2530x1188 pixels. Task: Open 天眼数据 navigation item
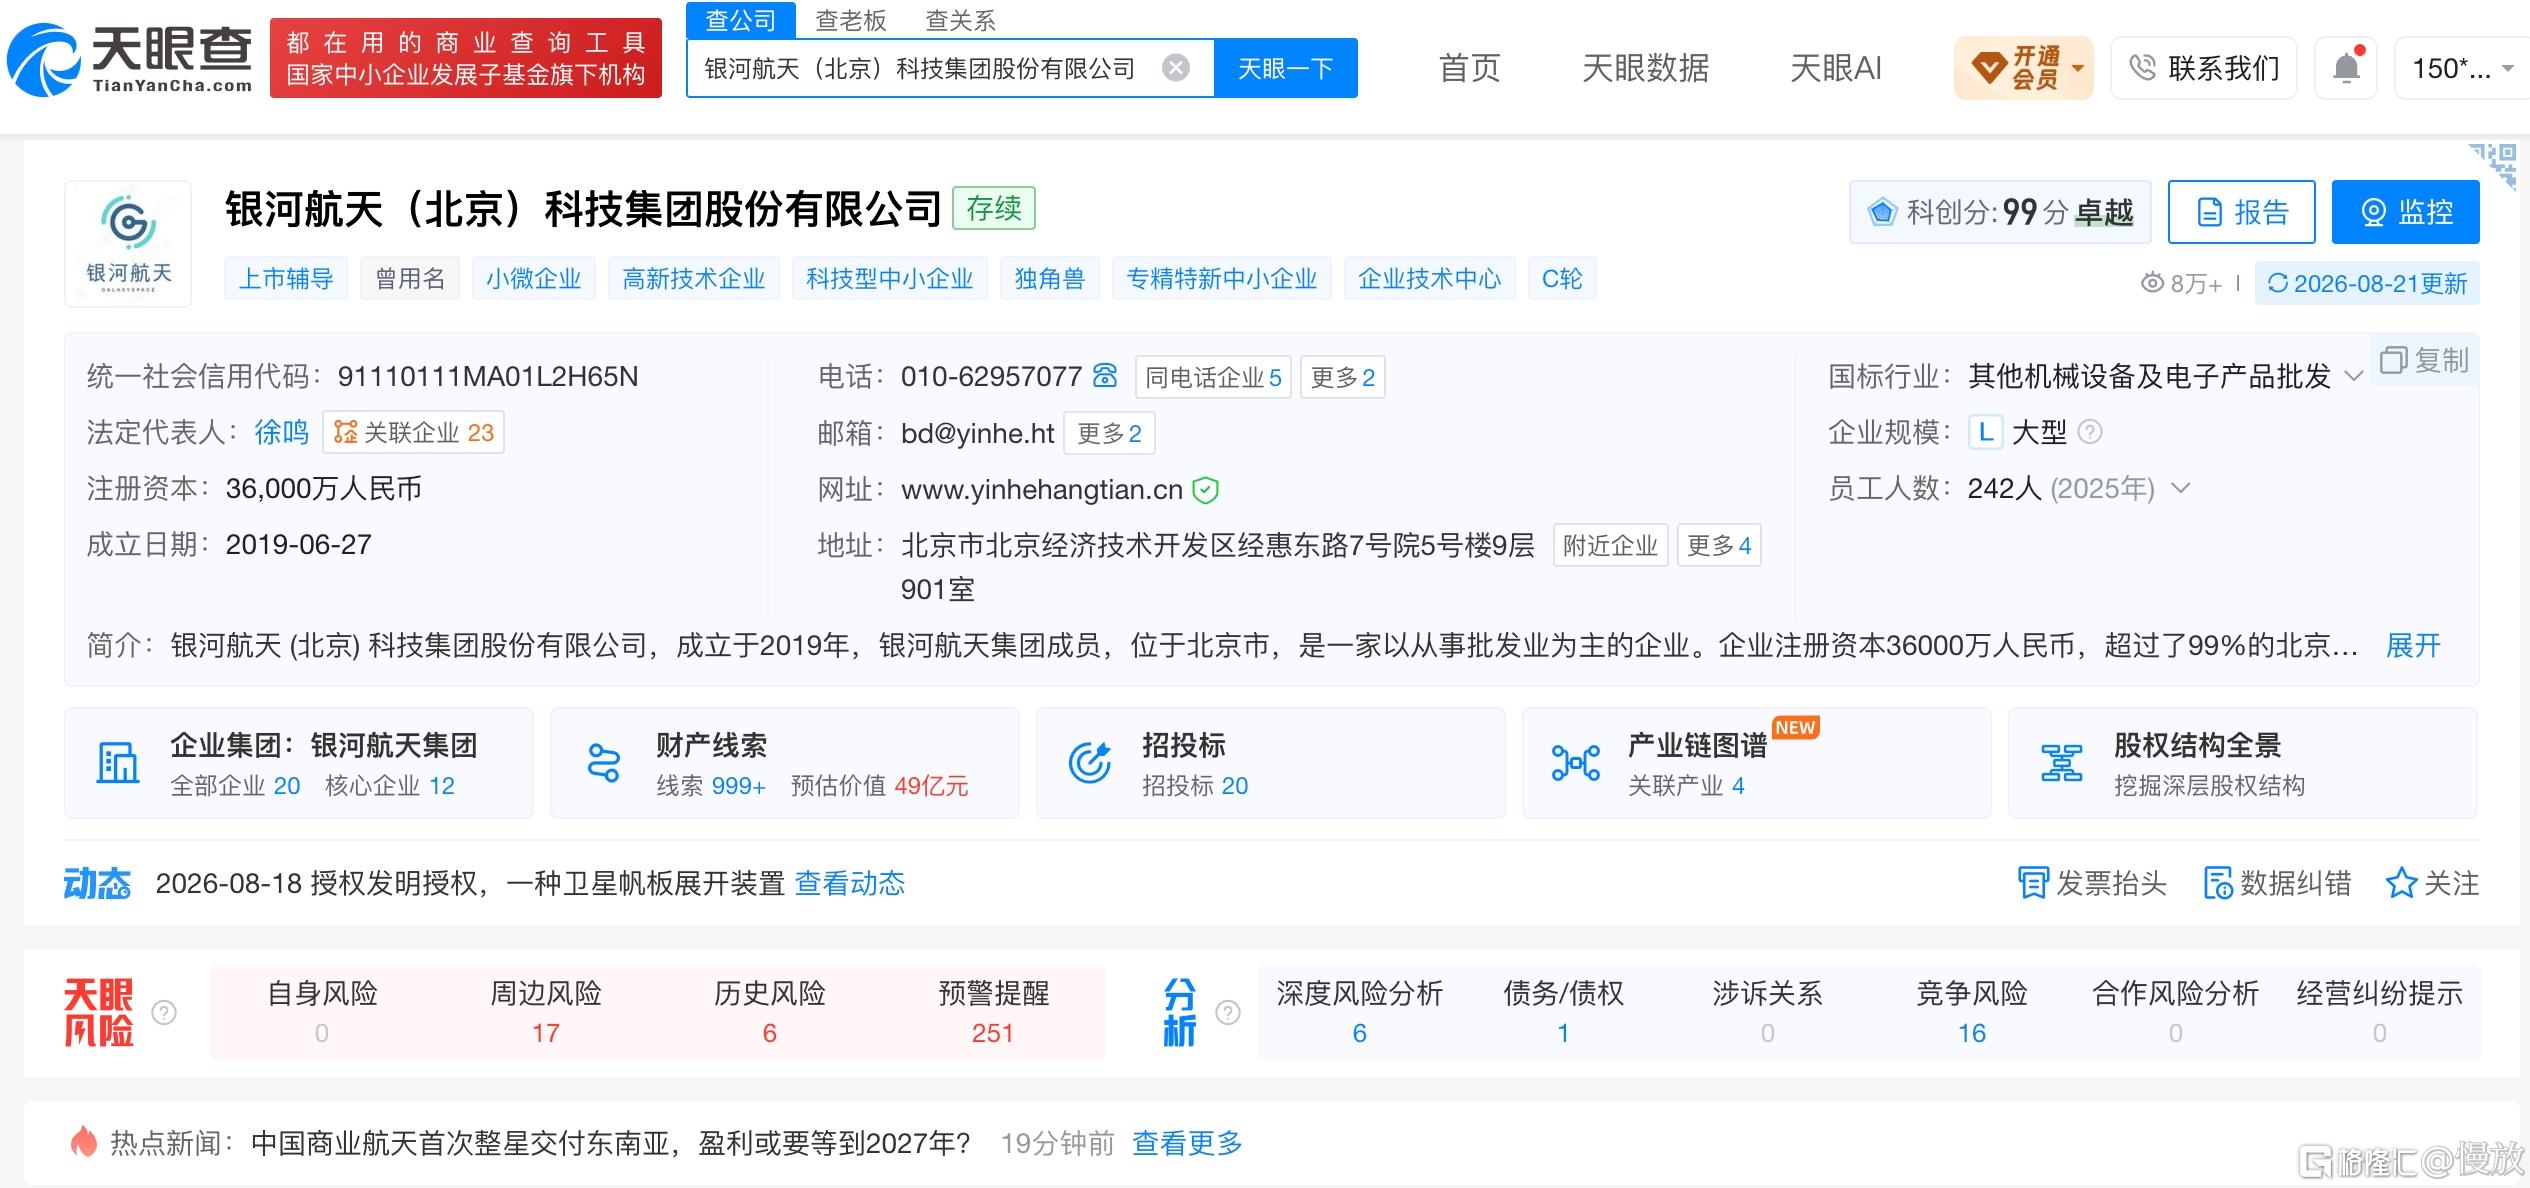pos(1645,68)
